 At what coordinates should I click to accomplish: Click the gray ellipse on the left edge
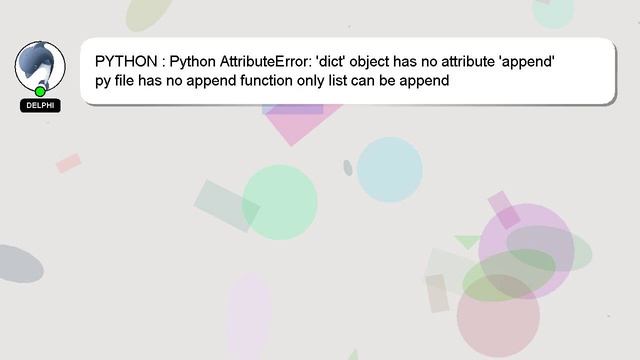click(20, 264)
